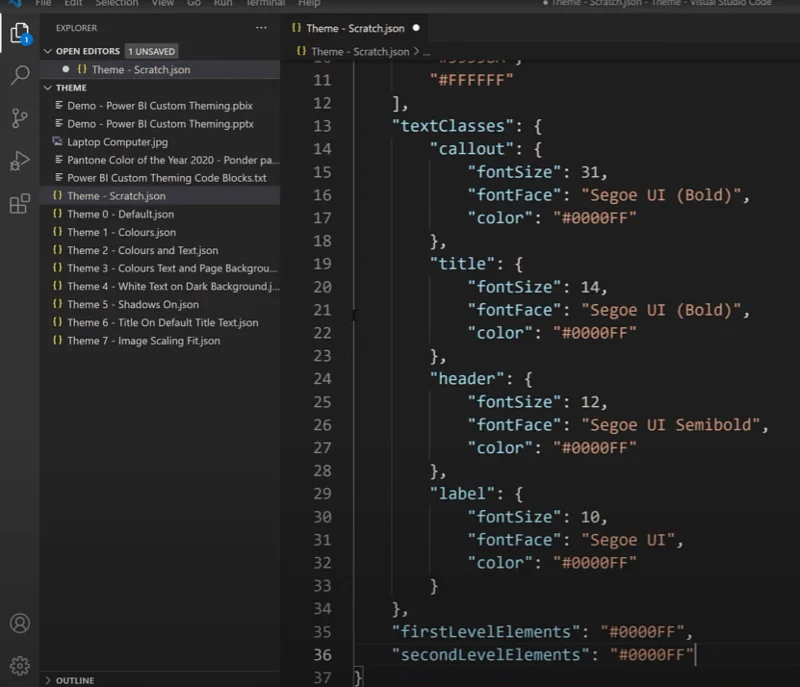Click "label" key on line 29

point(462,494)
